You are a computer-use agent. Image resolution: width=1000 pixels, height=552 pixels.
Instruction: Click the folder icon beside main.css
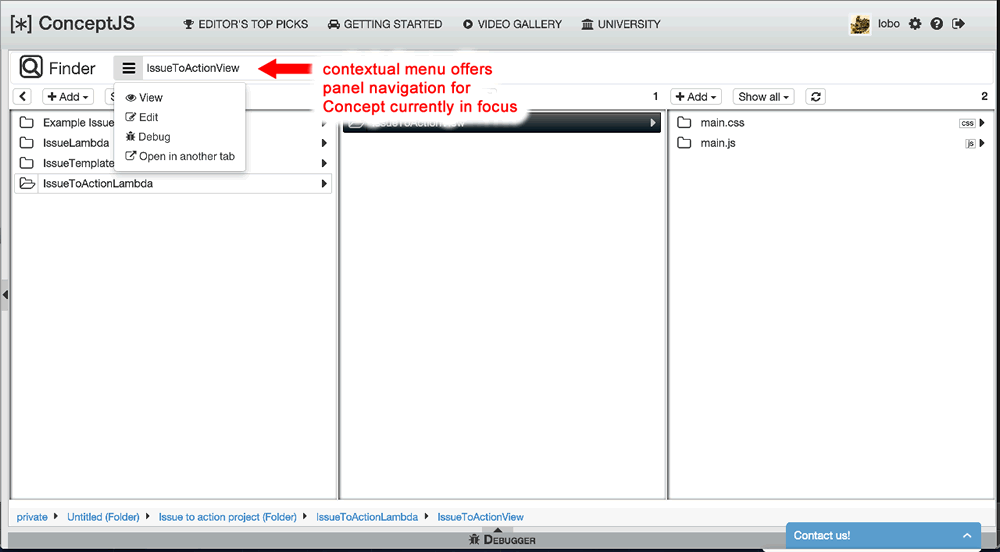coord(684,122)
